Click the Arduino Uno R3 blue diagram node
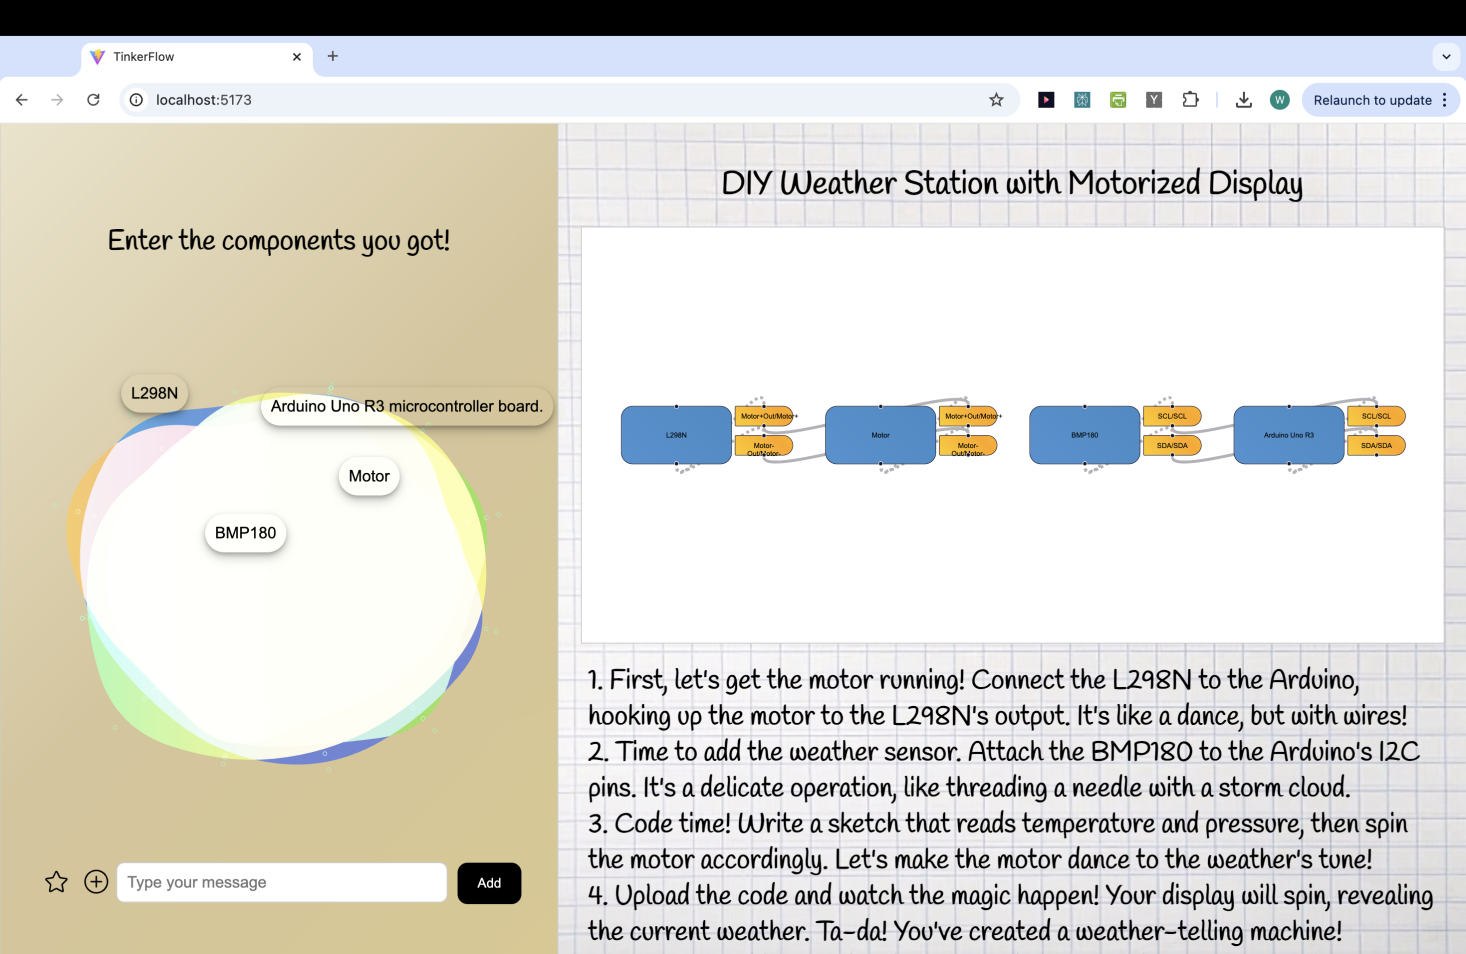This screenshot has width=1466, height=954. [1289, 435]
